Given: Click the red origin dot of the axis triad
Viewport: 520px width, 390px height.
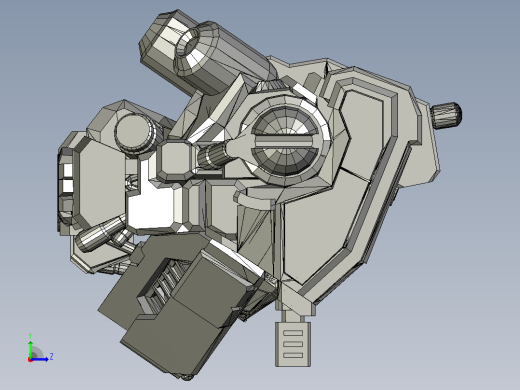Looking at the screenshot, I should pyautogui.click(x=30, y=360).
